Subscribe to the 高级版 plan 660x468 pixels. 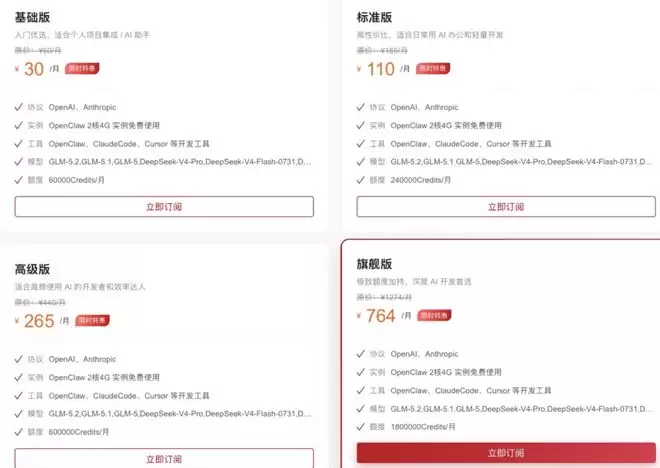tap(164, 458)
